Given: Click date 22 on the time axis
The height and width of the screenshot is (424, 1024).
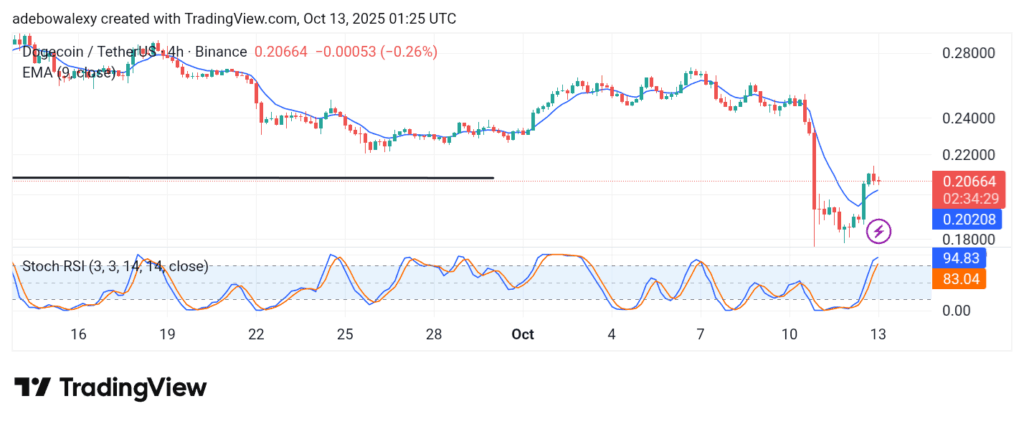Looking at the screenshot, I should click(256, 334).
